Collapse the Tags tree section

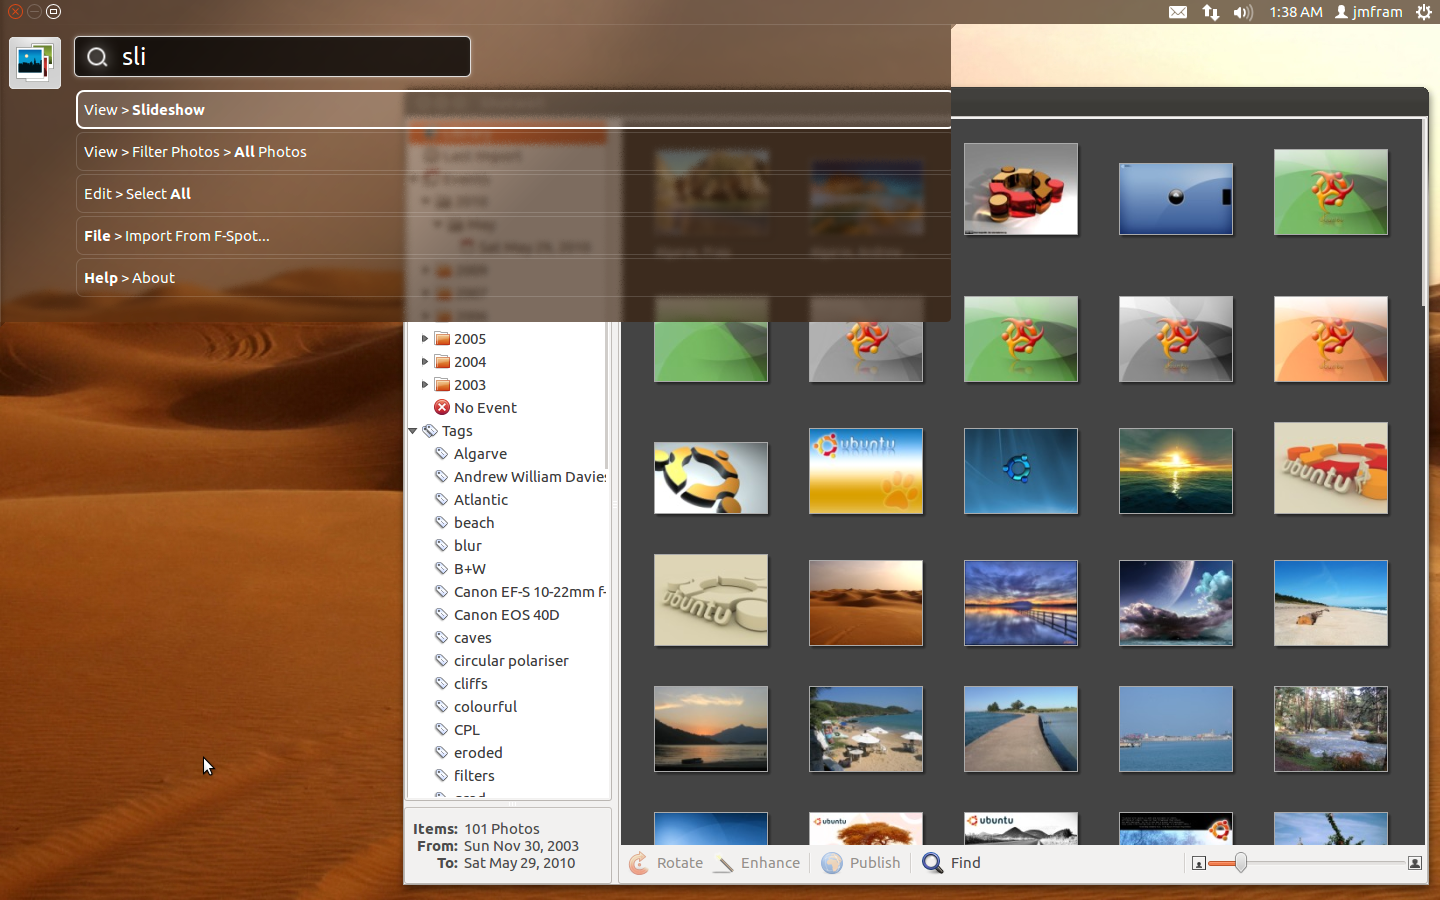(412, 431)
